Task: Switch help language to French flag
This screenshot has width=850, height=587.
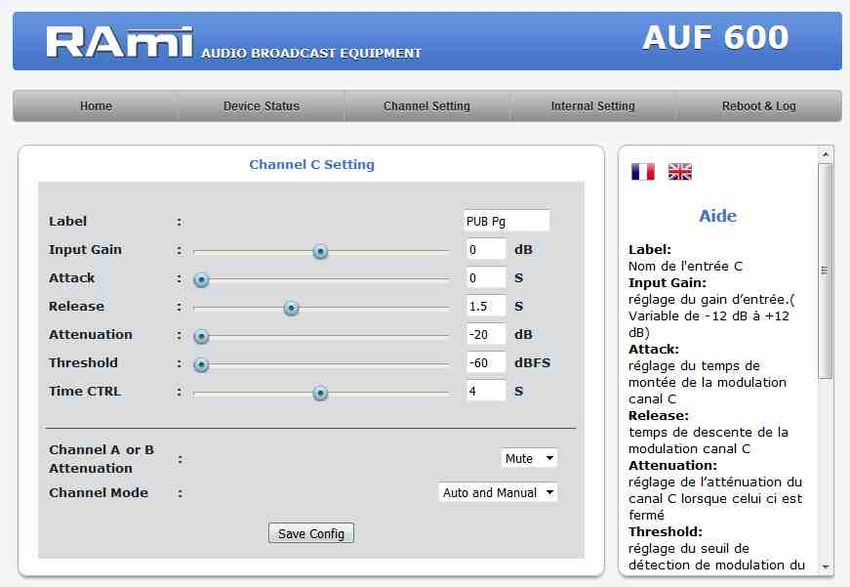Action: [x=643, y=172]
